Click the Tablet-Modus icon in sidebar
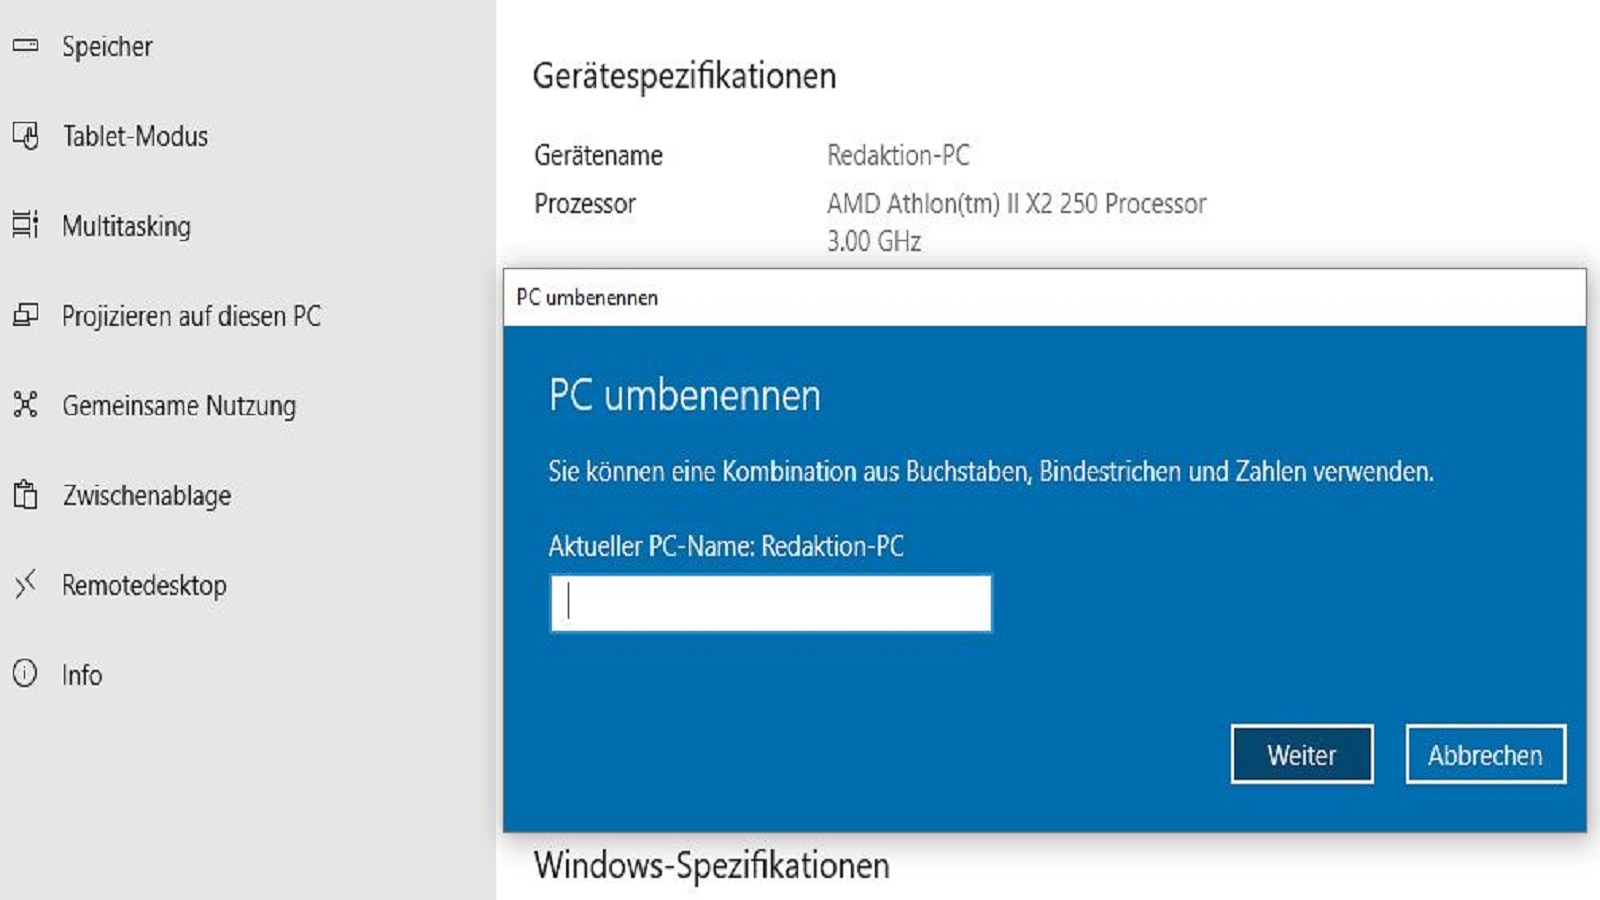 click(24, 136)
